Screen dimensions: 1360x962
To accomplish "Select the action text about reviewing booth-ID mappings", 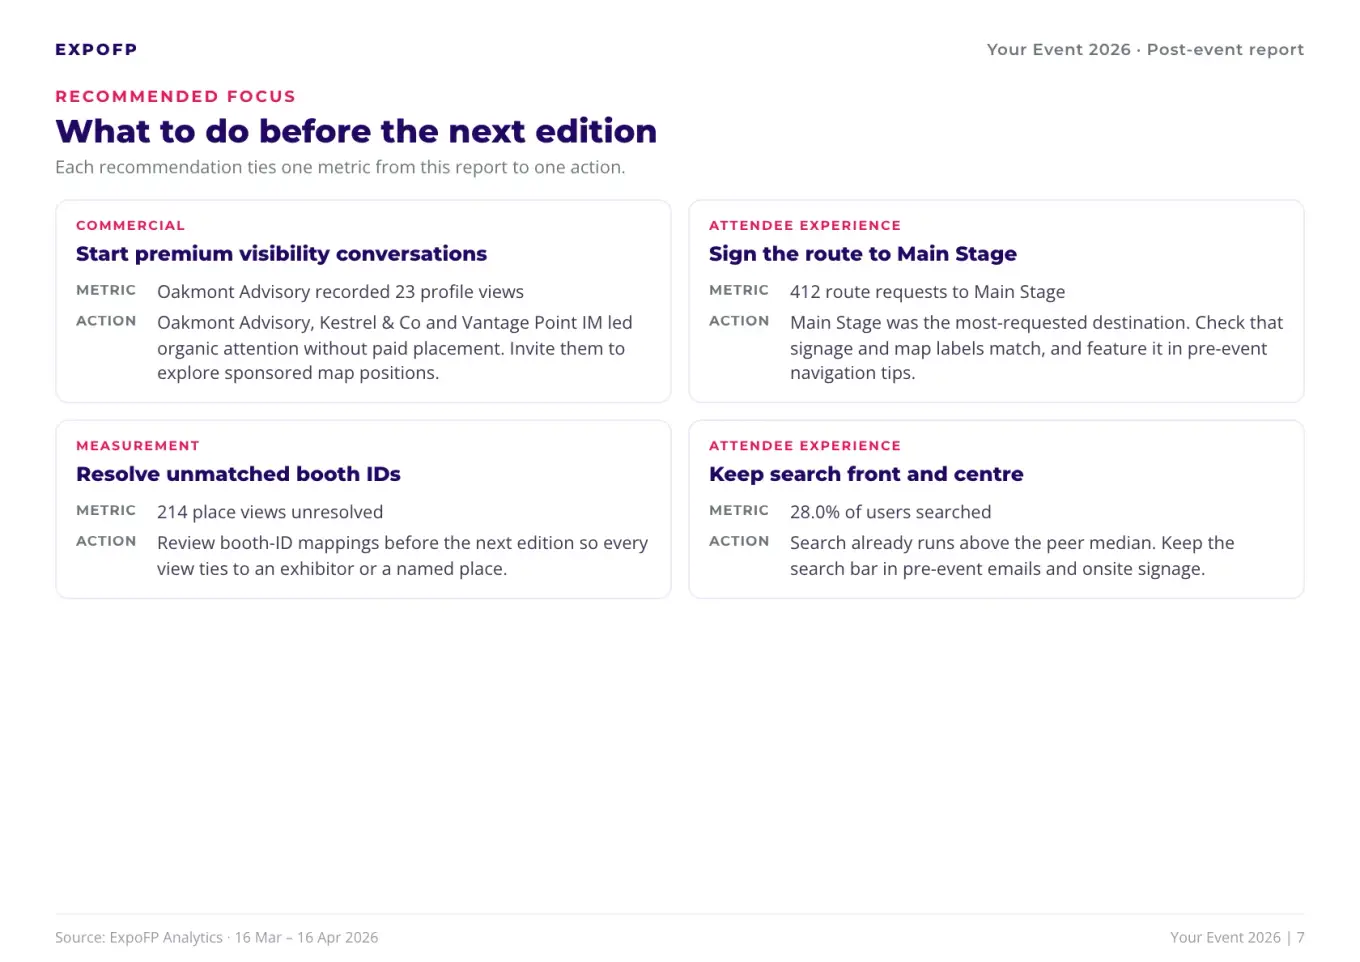I will pyautogui.click(x=402, y=556).
